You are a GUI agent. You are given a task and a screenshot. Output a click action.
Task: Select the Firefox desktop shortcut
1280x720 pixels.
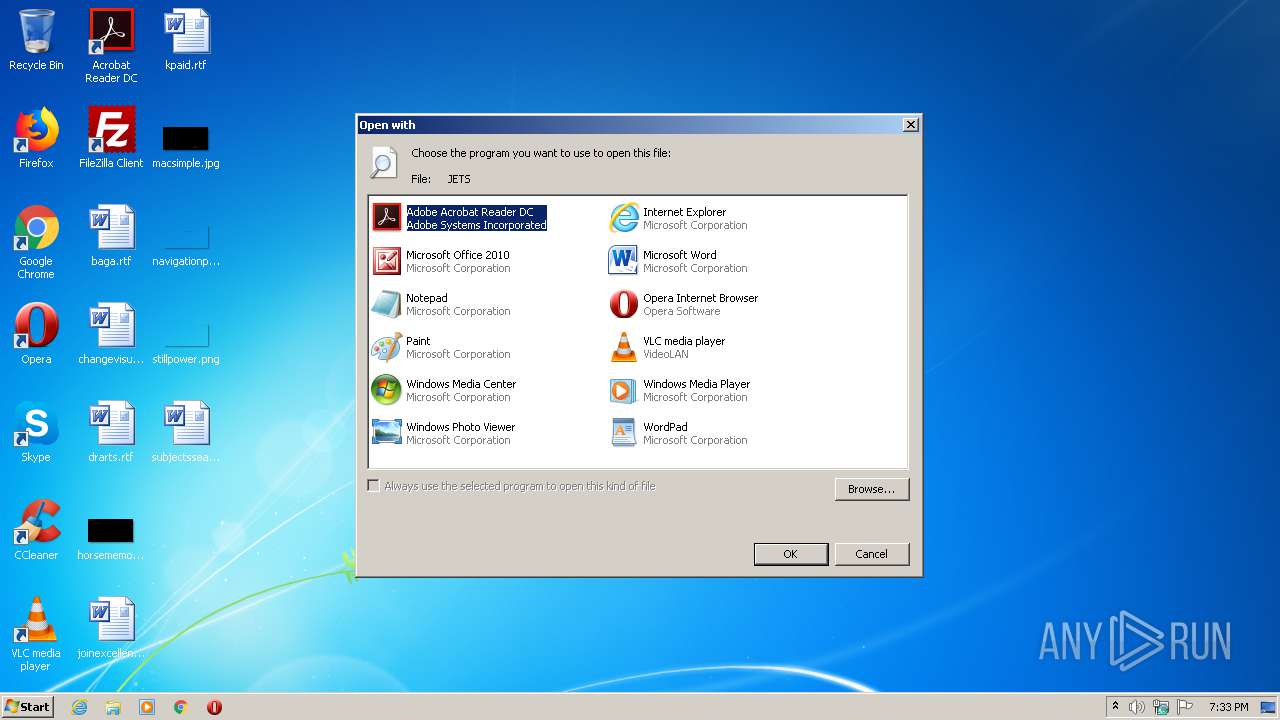pyautogui.click(x=36, y=138)
